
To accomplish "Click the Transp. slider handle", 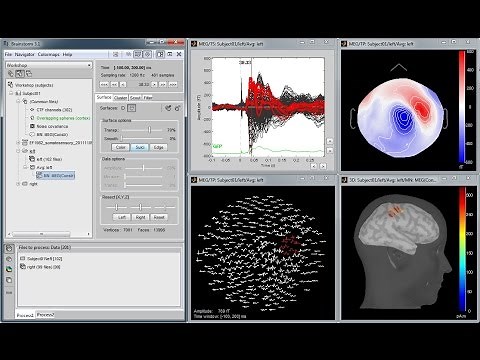I will tap(149, 130).
